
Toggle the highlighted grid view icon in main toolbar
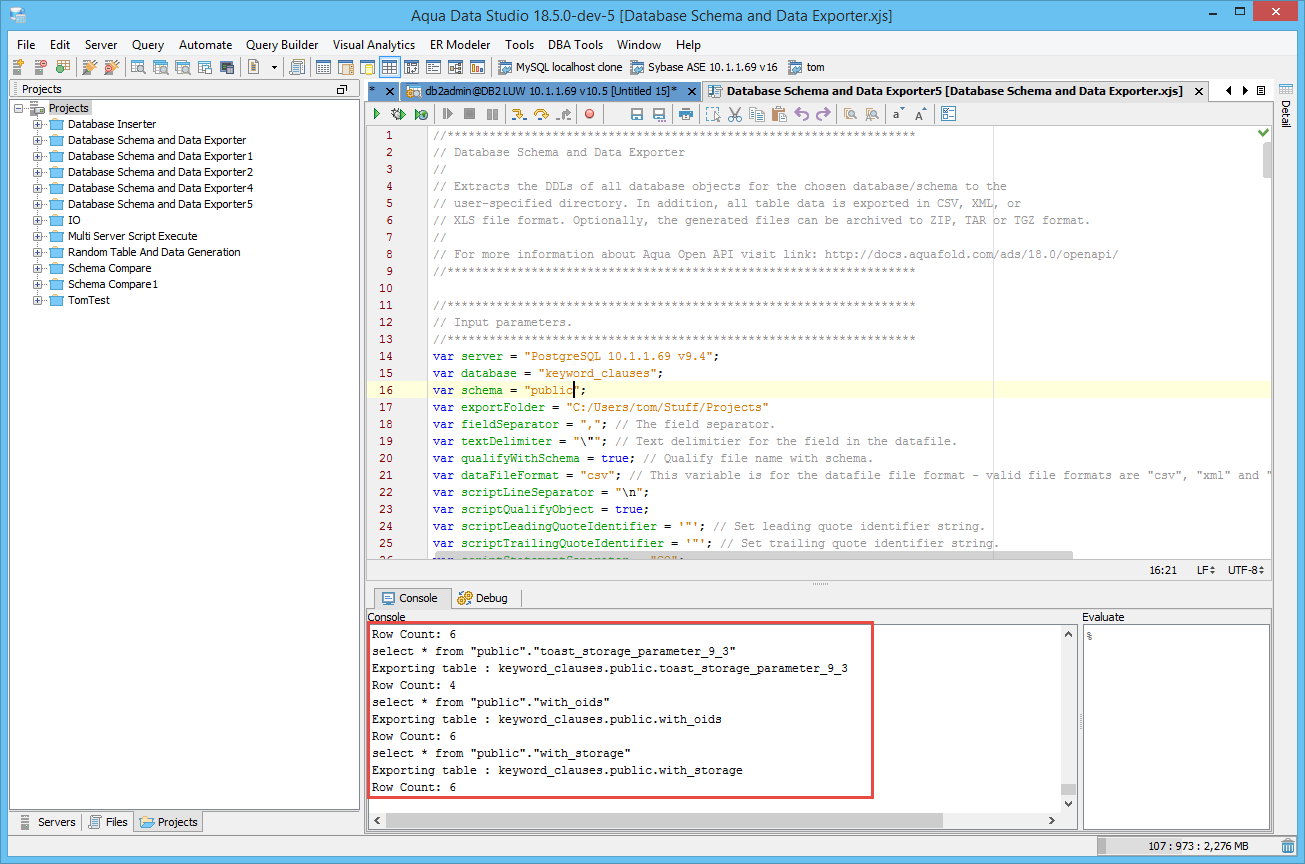389,67
